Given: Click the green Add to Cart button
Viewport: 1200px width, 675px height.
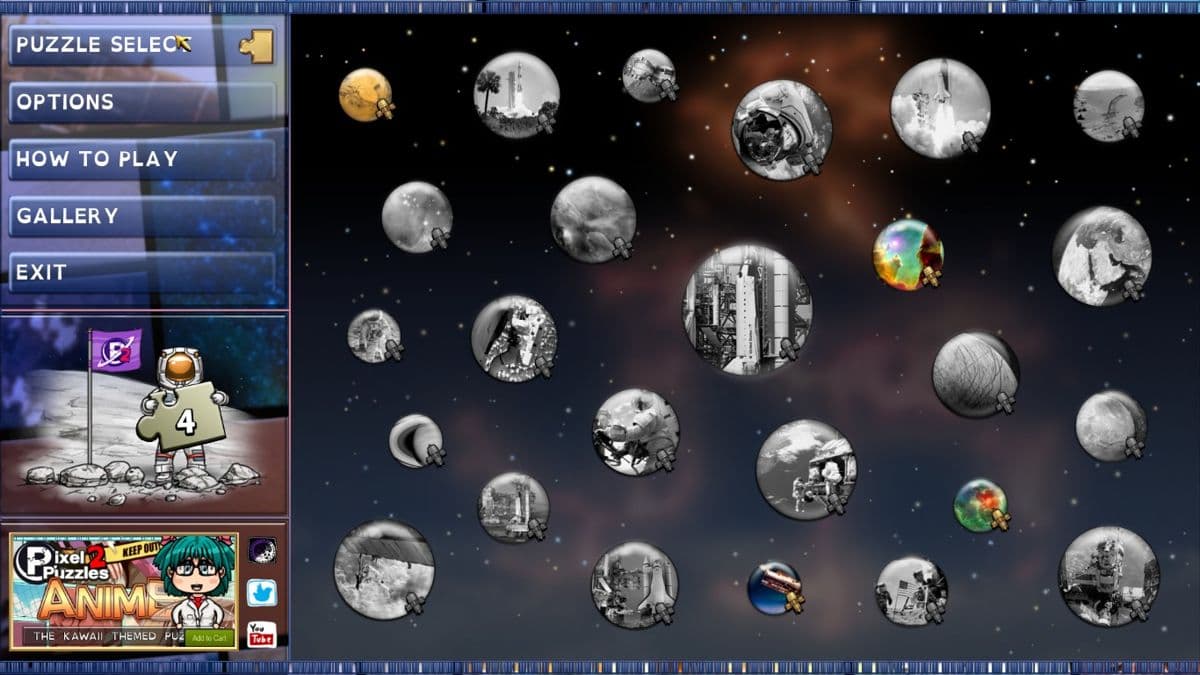Looking at the screenshot, I should click(x=209, y=637).
